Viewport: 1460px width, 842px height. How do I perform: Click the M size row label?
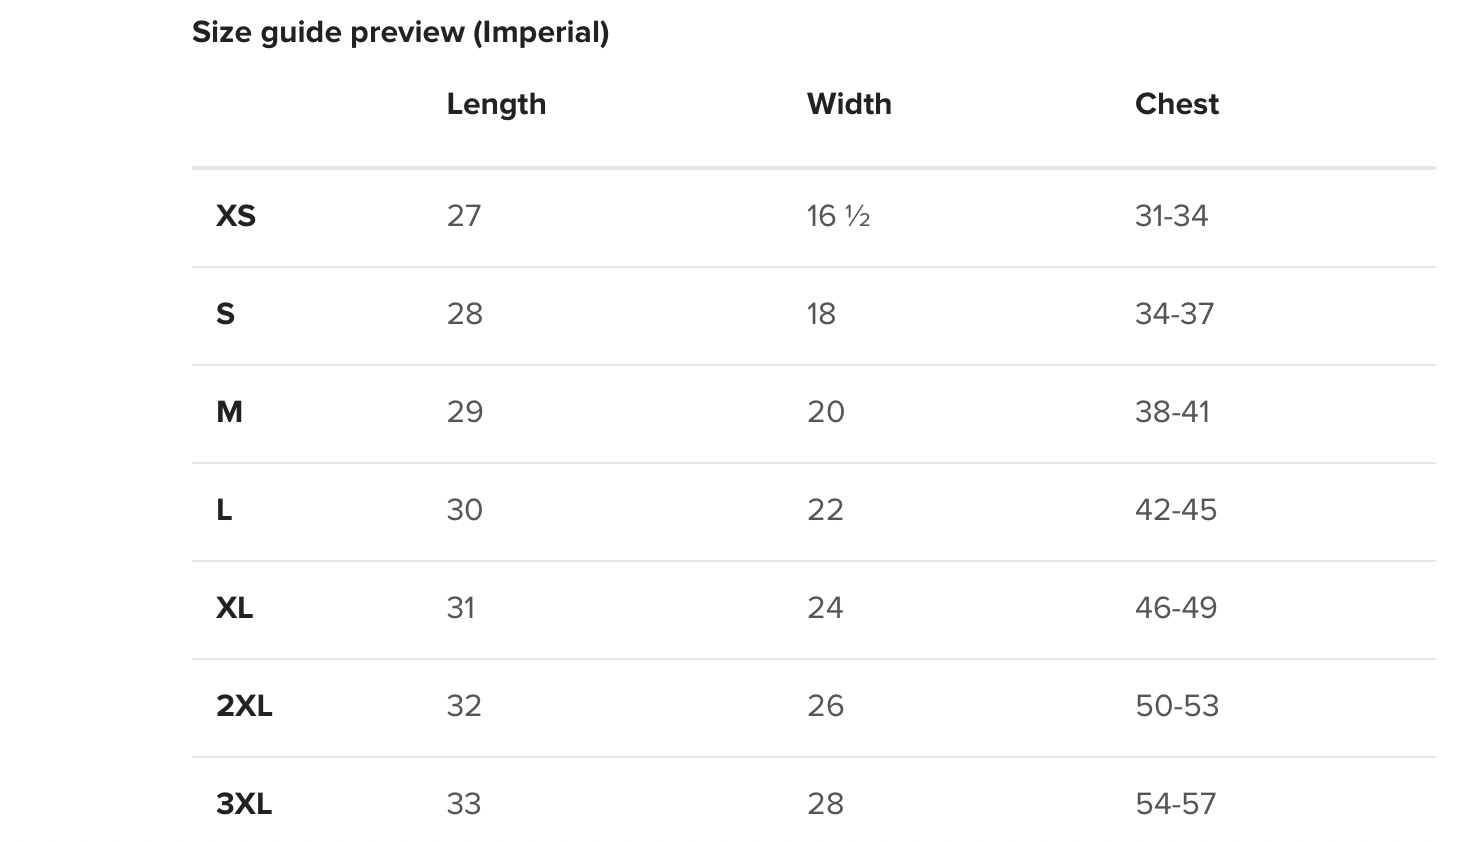(x=229, y=412)
